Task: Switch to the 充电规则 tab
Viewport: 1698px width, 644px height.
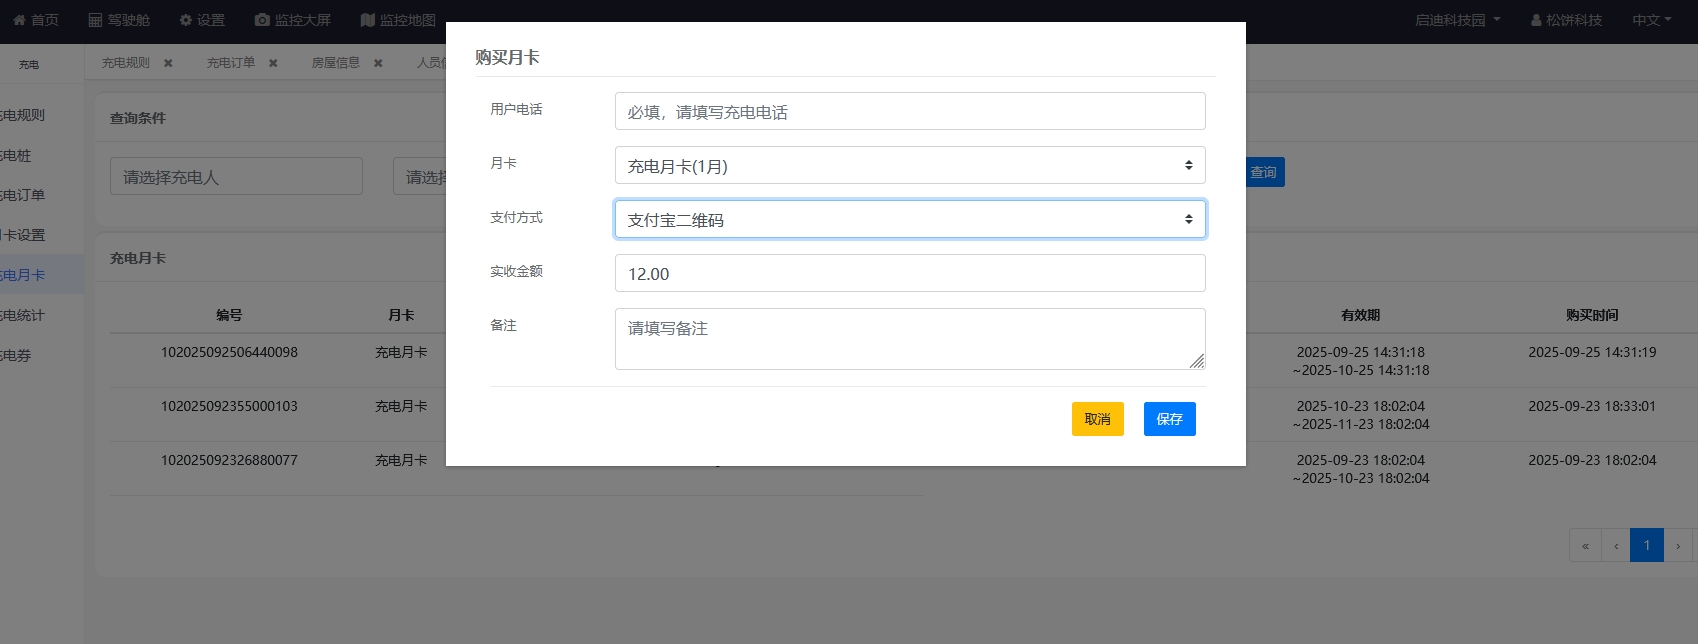Action: pyautogui.click(x=126, y=63)
